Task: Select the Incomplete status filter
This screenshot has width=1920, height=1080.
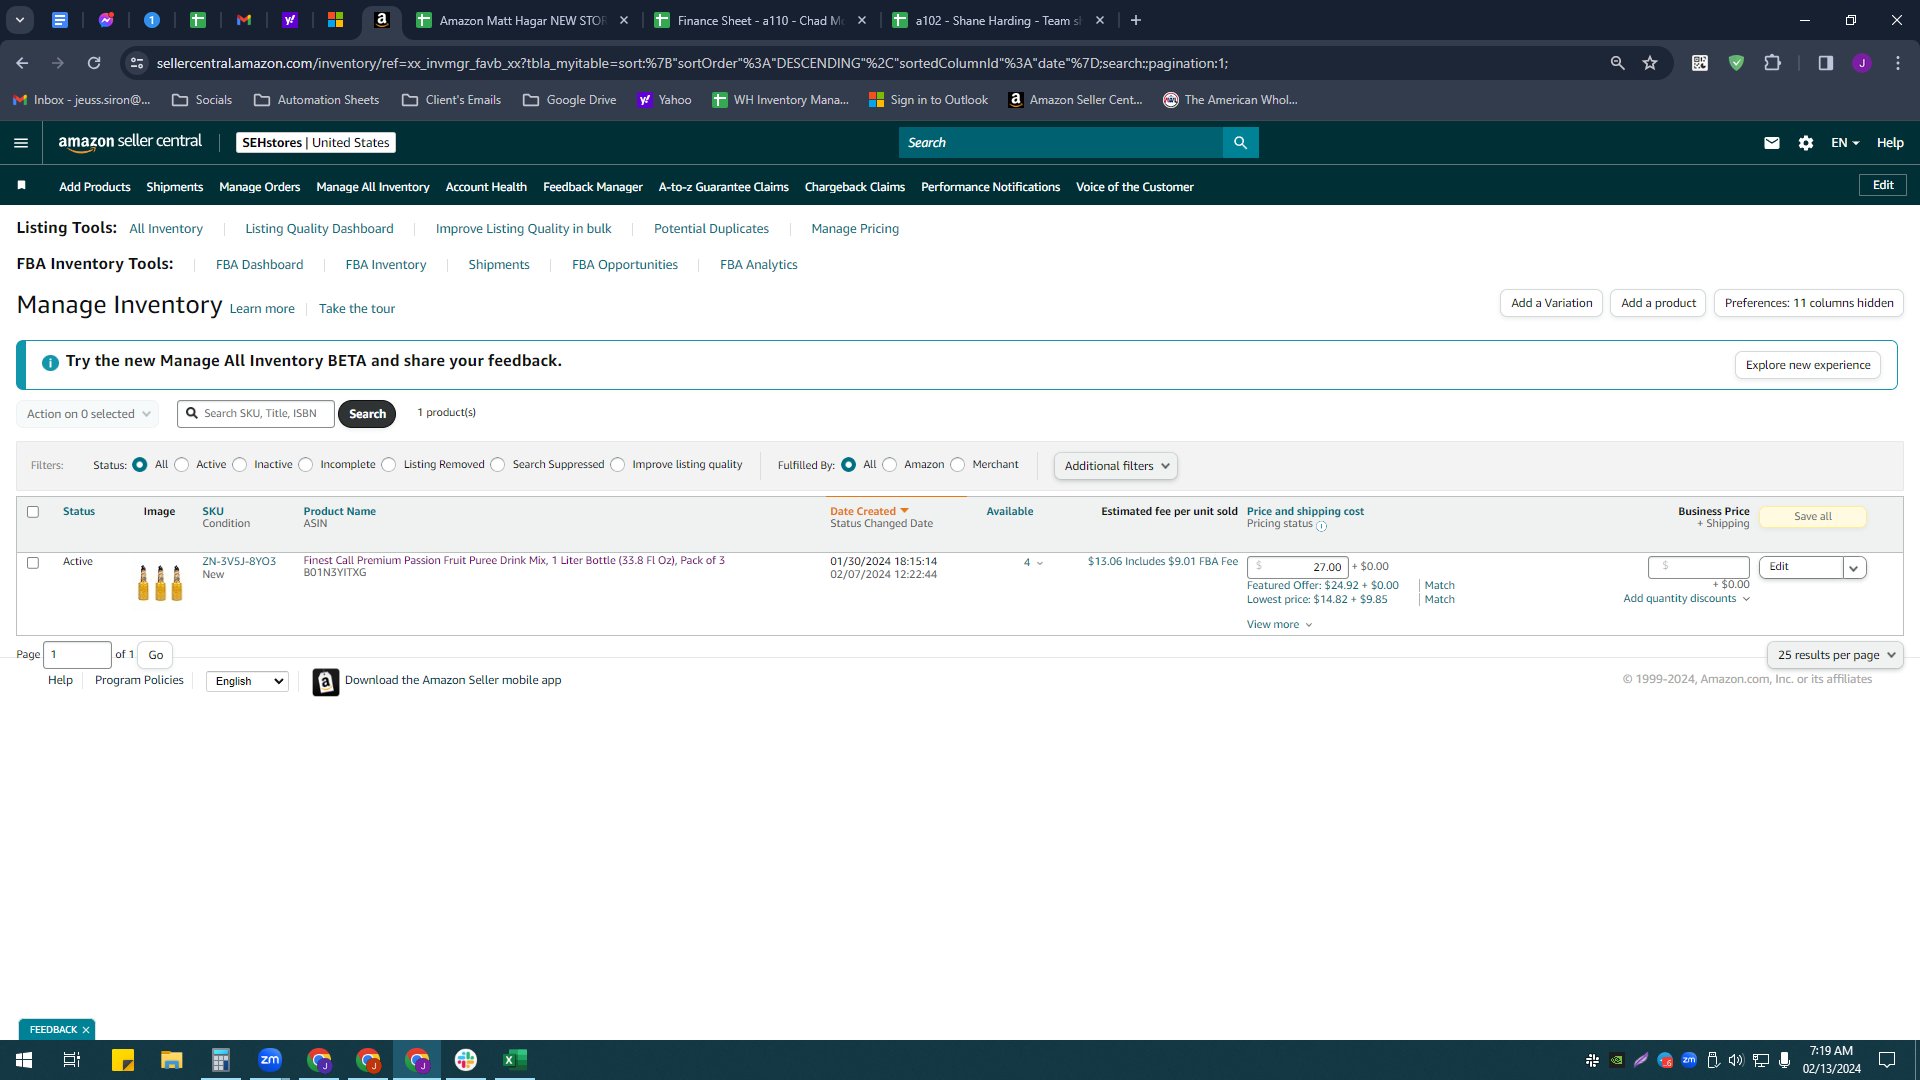Action: point(306,465)
